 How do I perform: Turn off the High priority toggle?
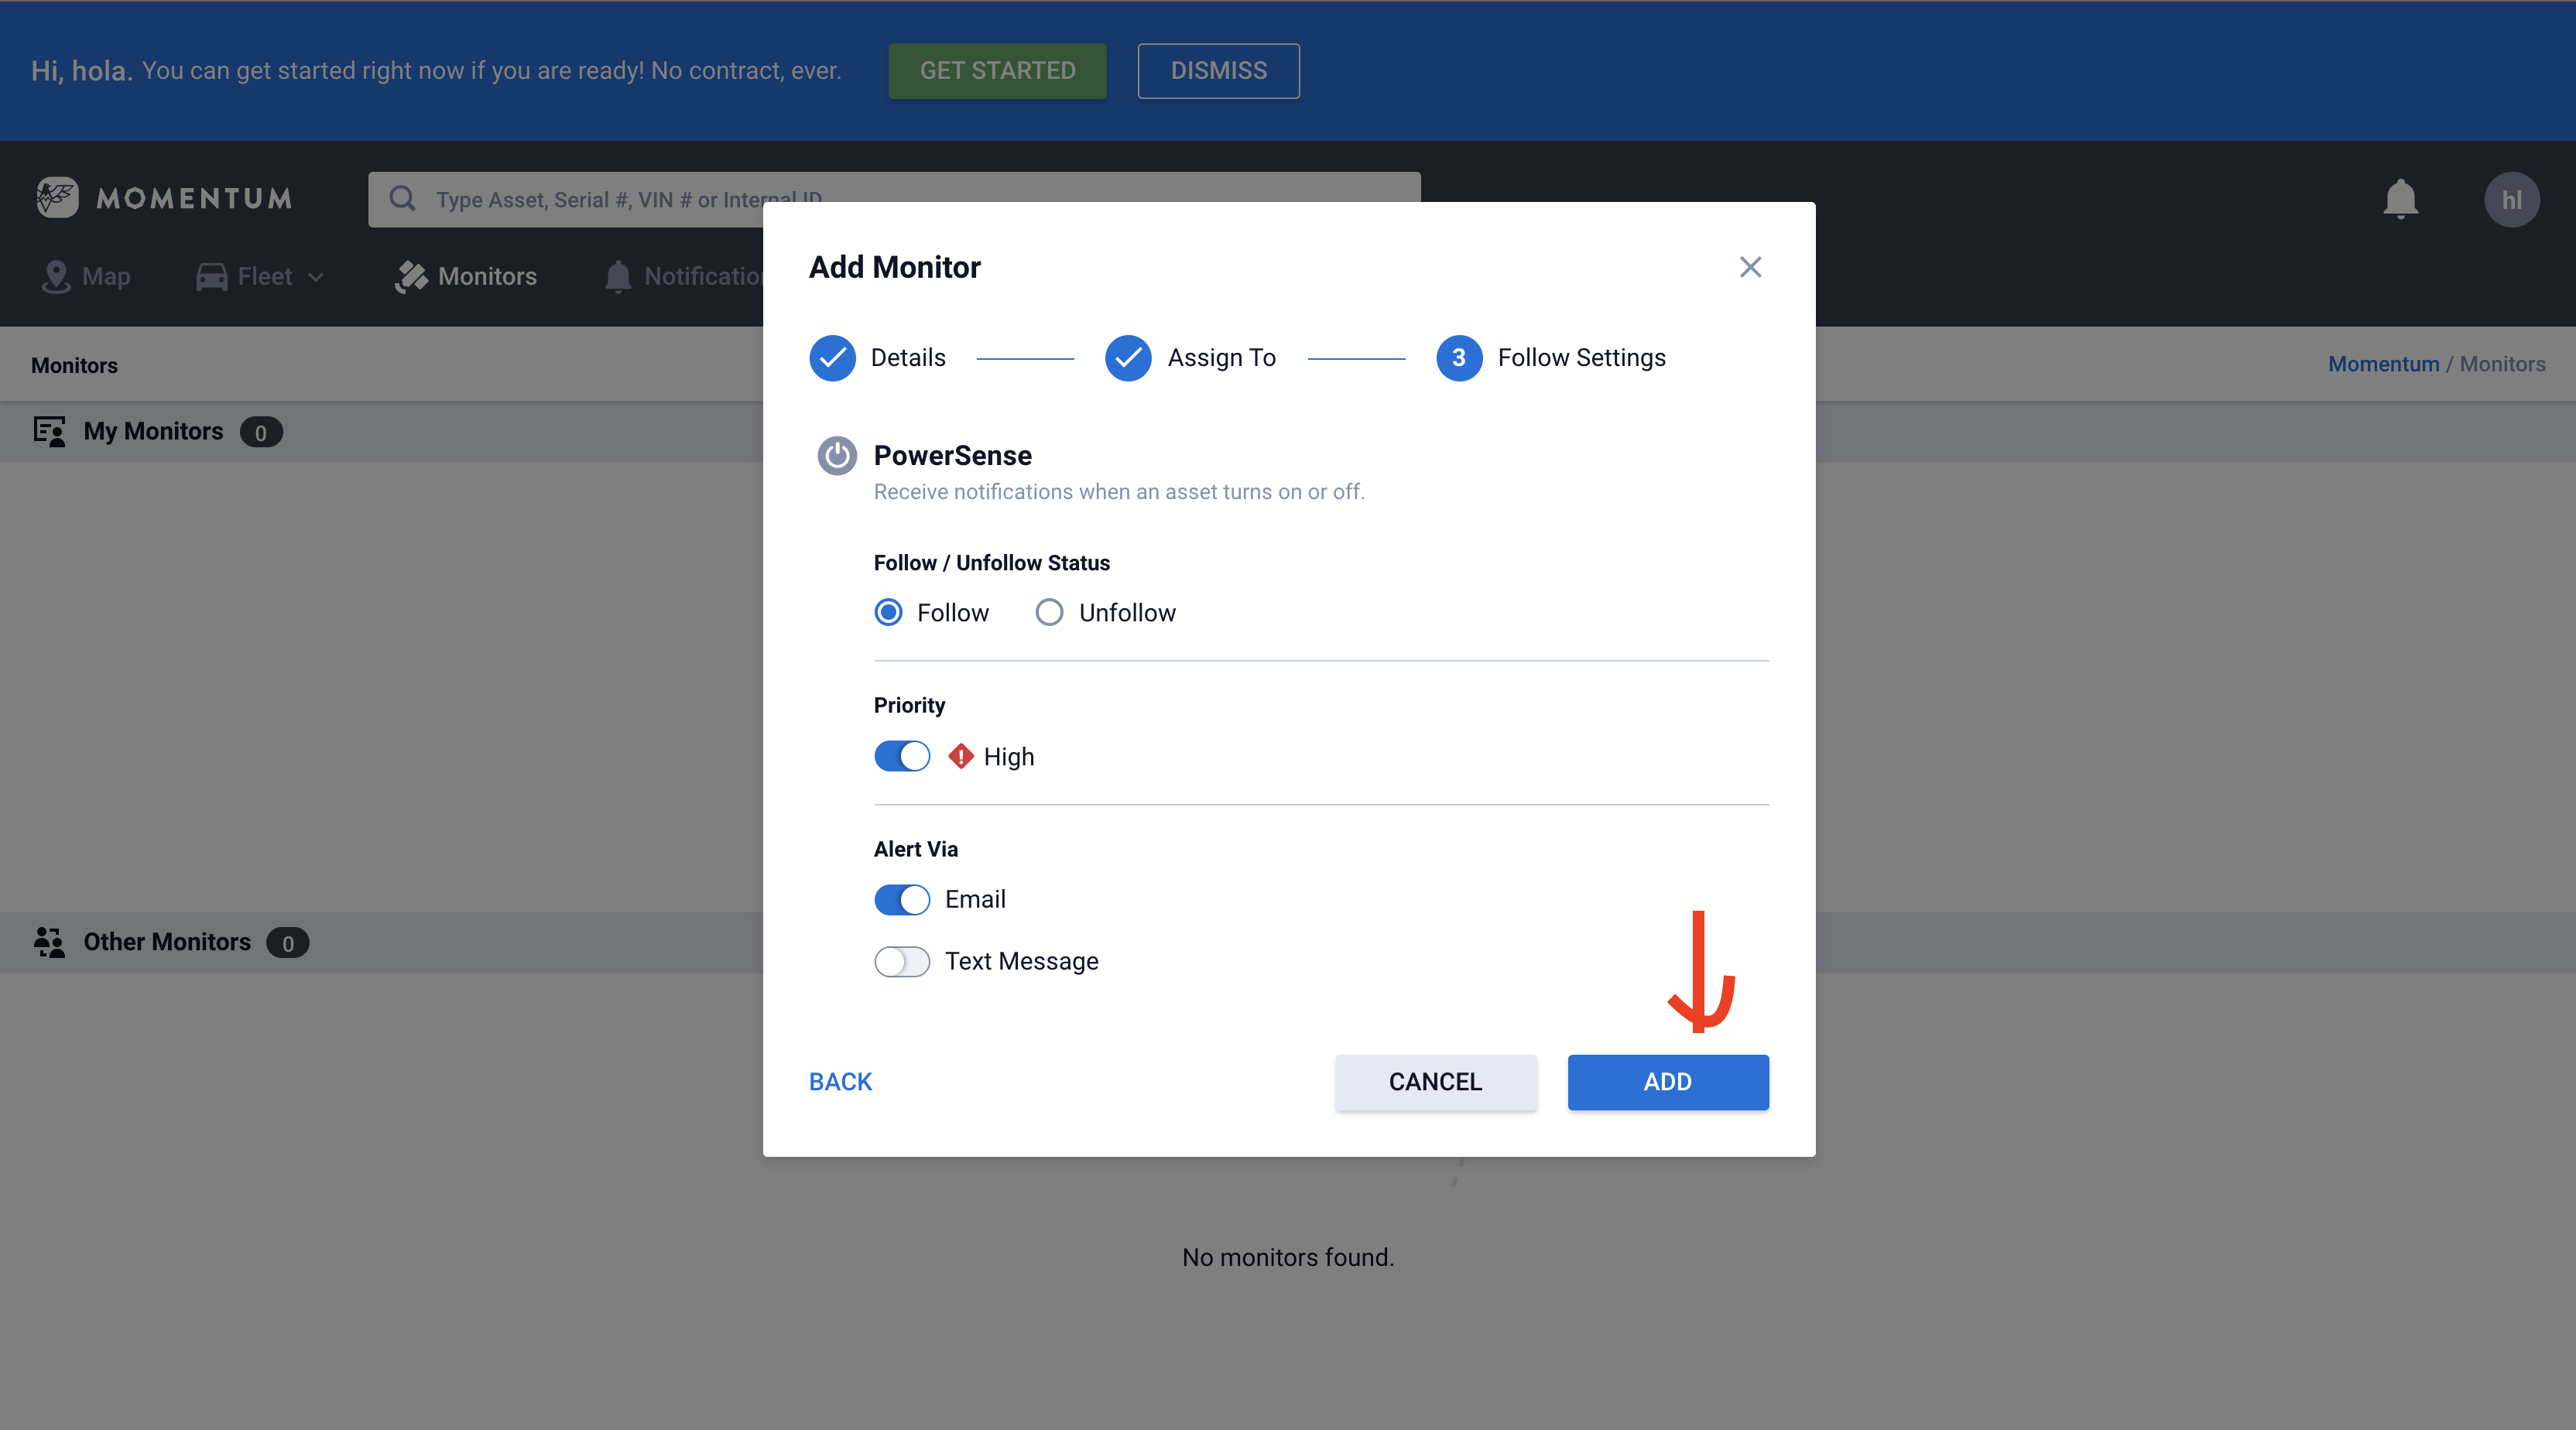(902, 756)
